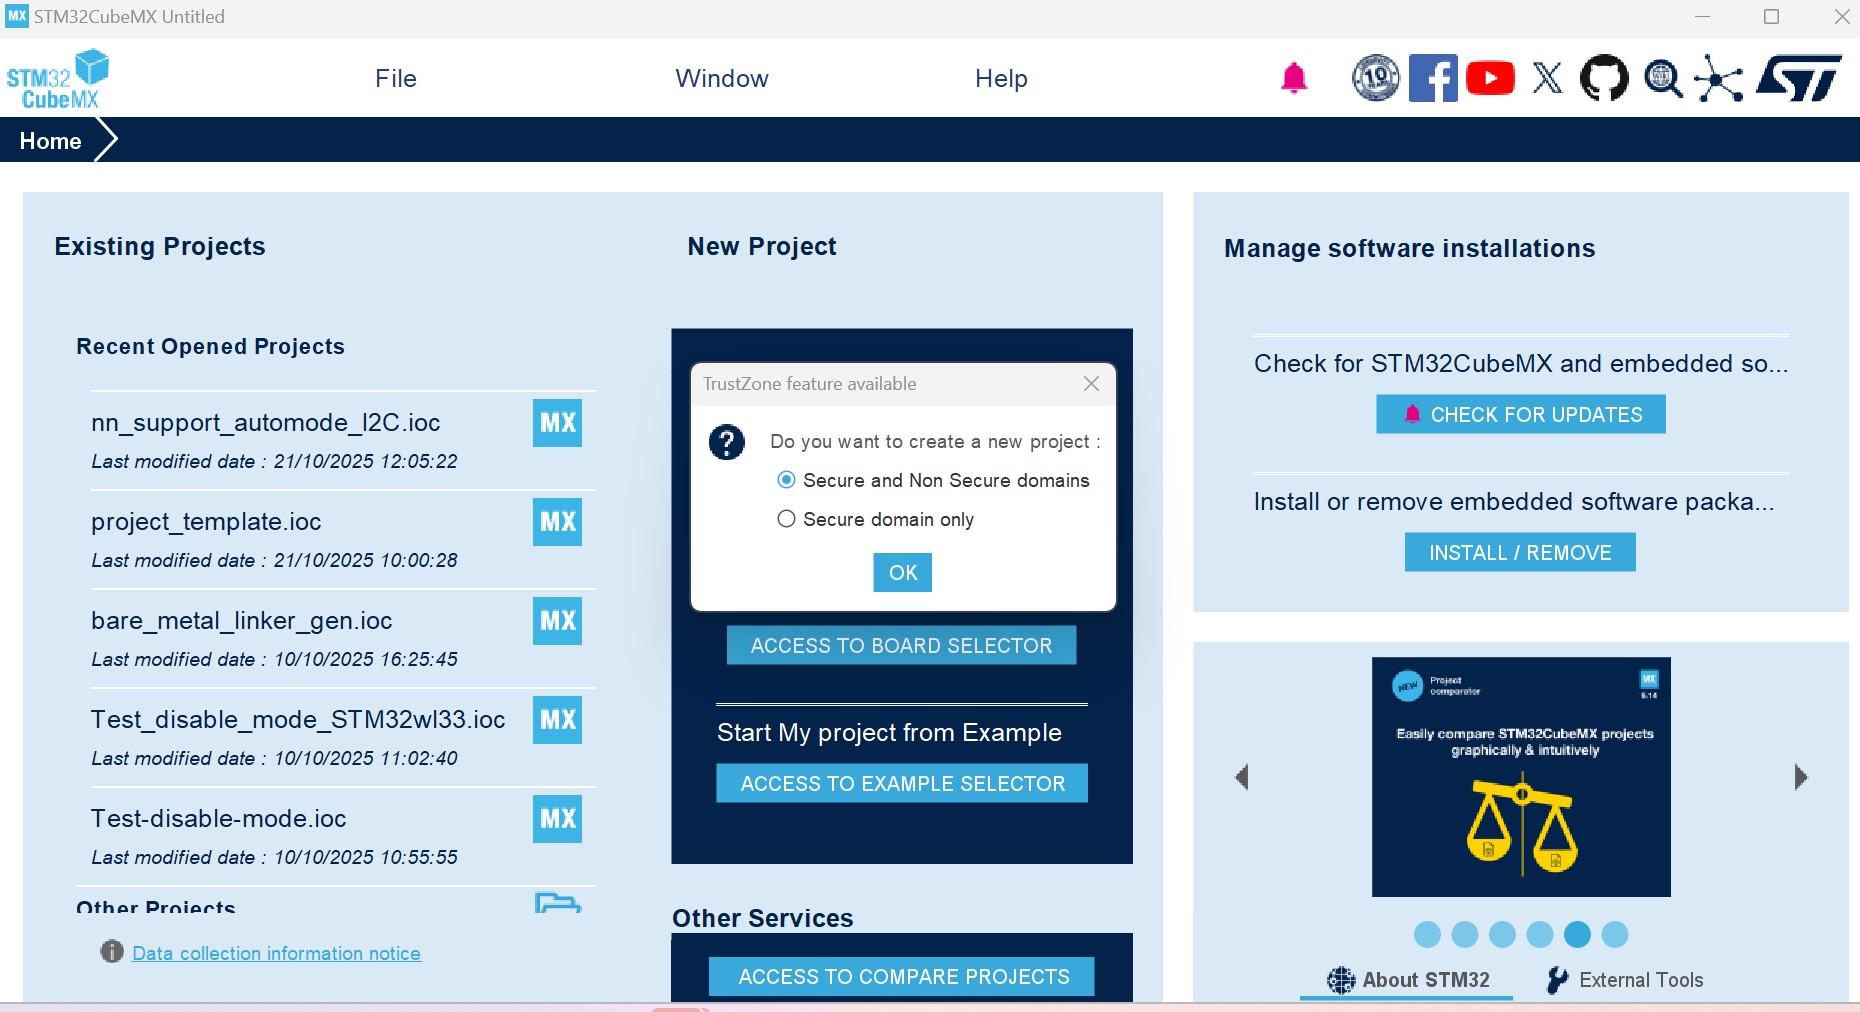Open bare_metal_linker_gen.ioc project
Screen dimensions: 1860x1012
pyautogui.click(x=242, y=621)
